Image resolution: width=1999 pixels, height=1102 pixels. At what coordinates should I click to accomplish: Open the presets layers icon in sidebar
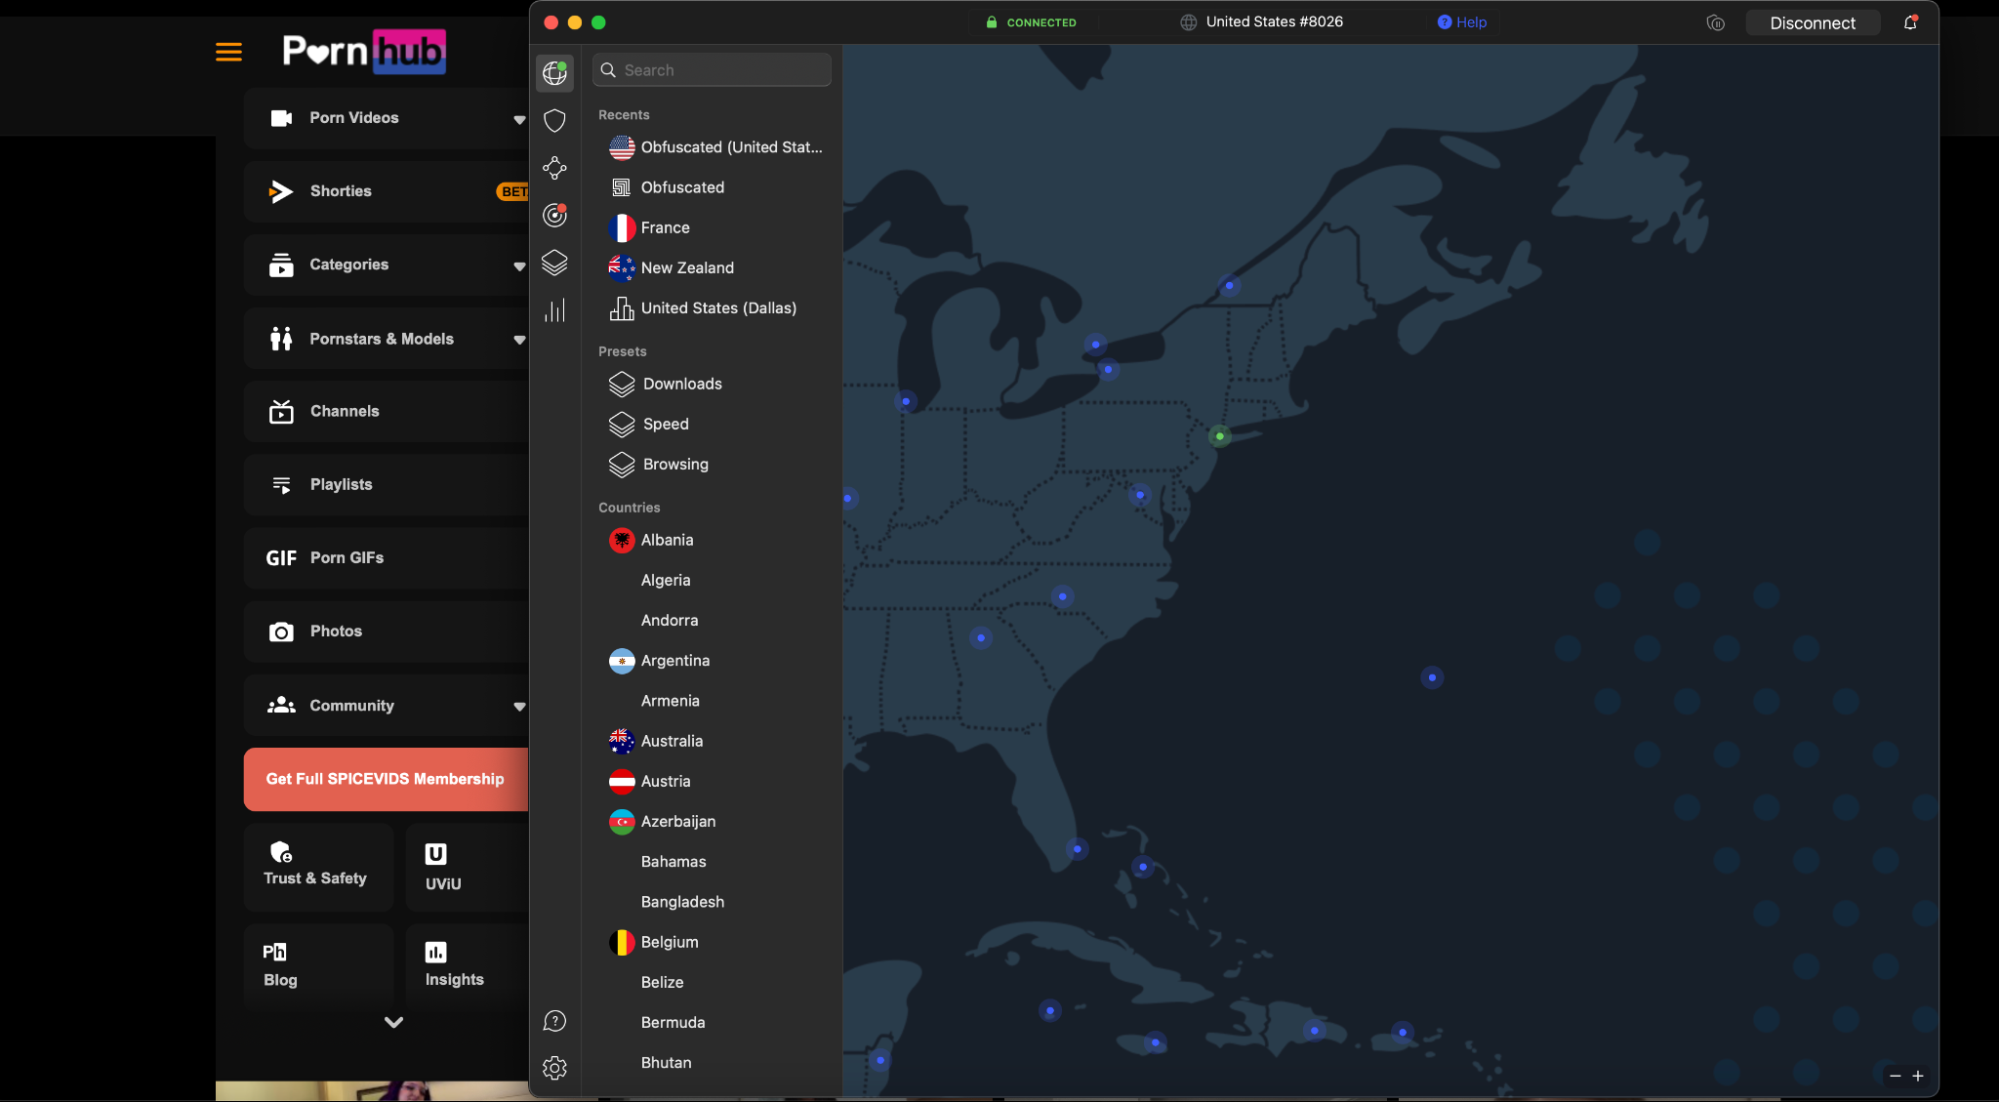(x=555, y=263)
